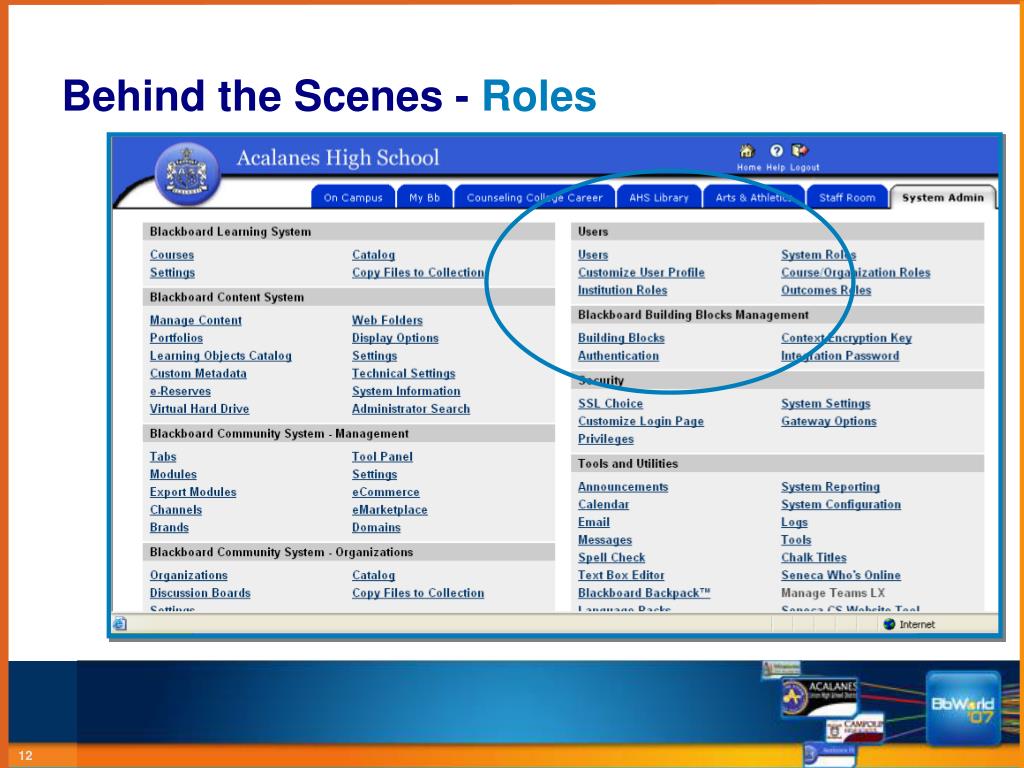1024x768 pixels.
Task: Click Copy Files to Collection under Learning System
Action: coord(418,272)
